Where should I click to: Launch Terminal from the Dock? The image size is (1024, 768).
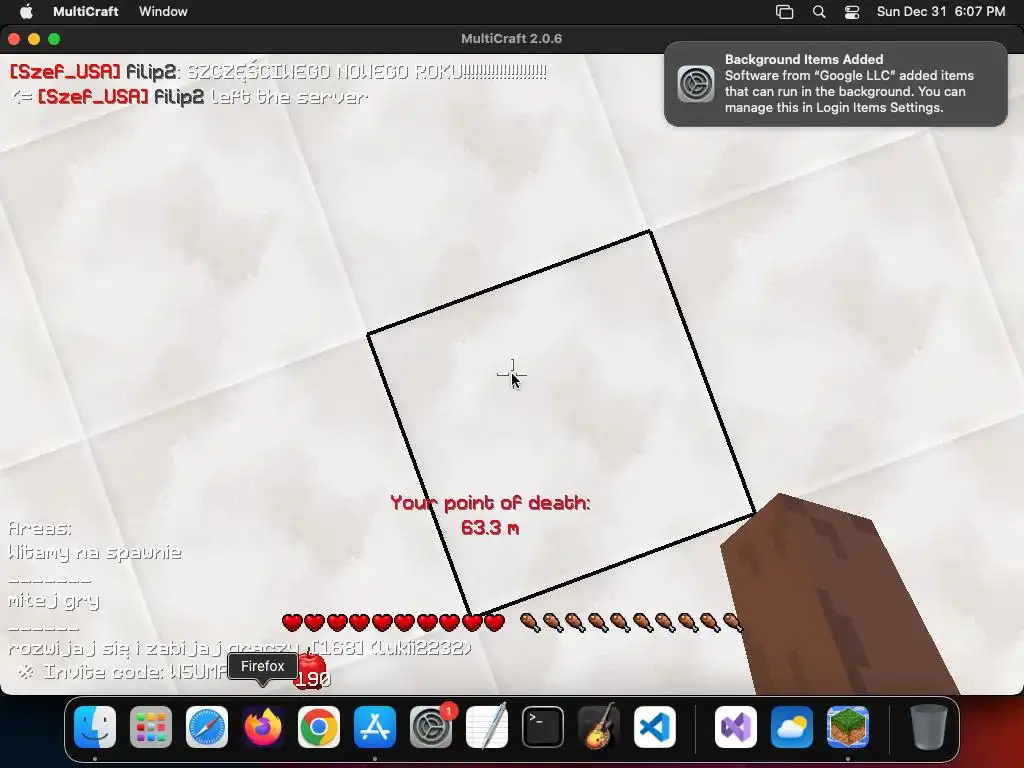[x=543, y=727]
